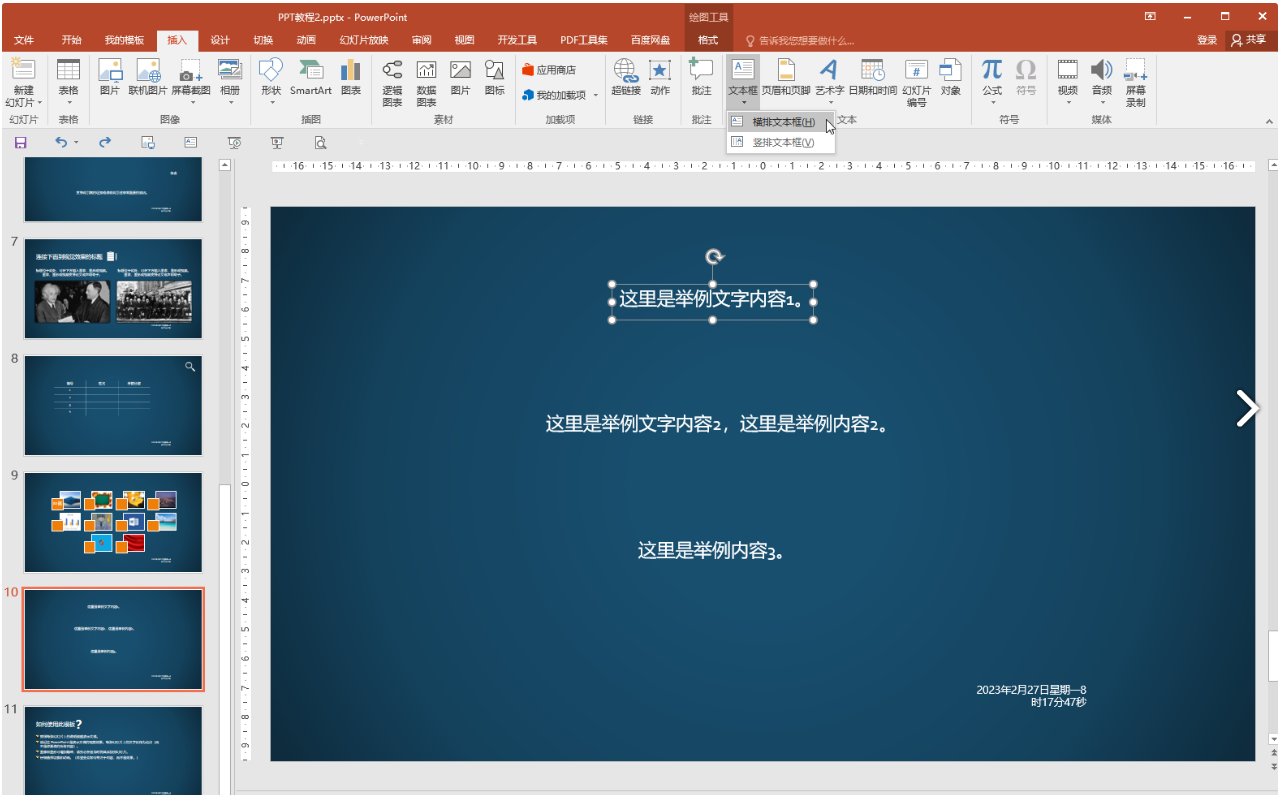Start 屏幕录制 screen recording
Screen dimensions: 1281x795
[1135, 82]
